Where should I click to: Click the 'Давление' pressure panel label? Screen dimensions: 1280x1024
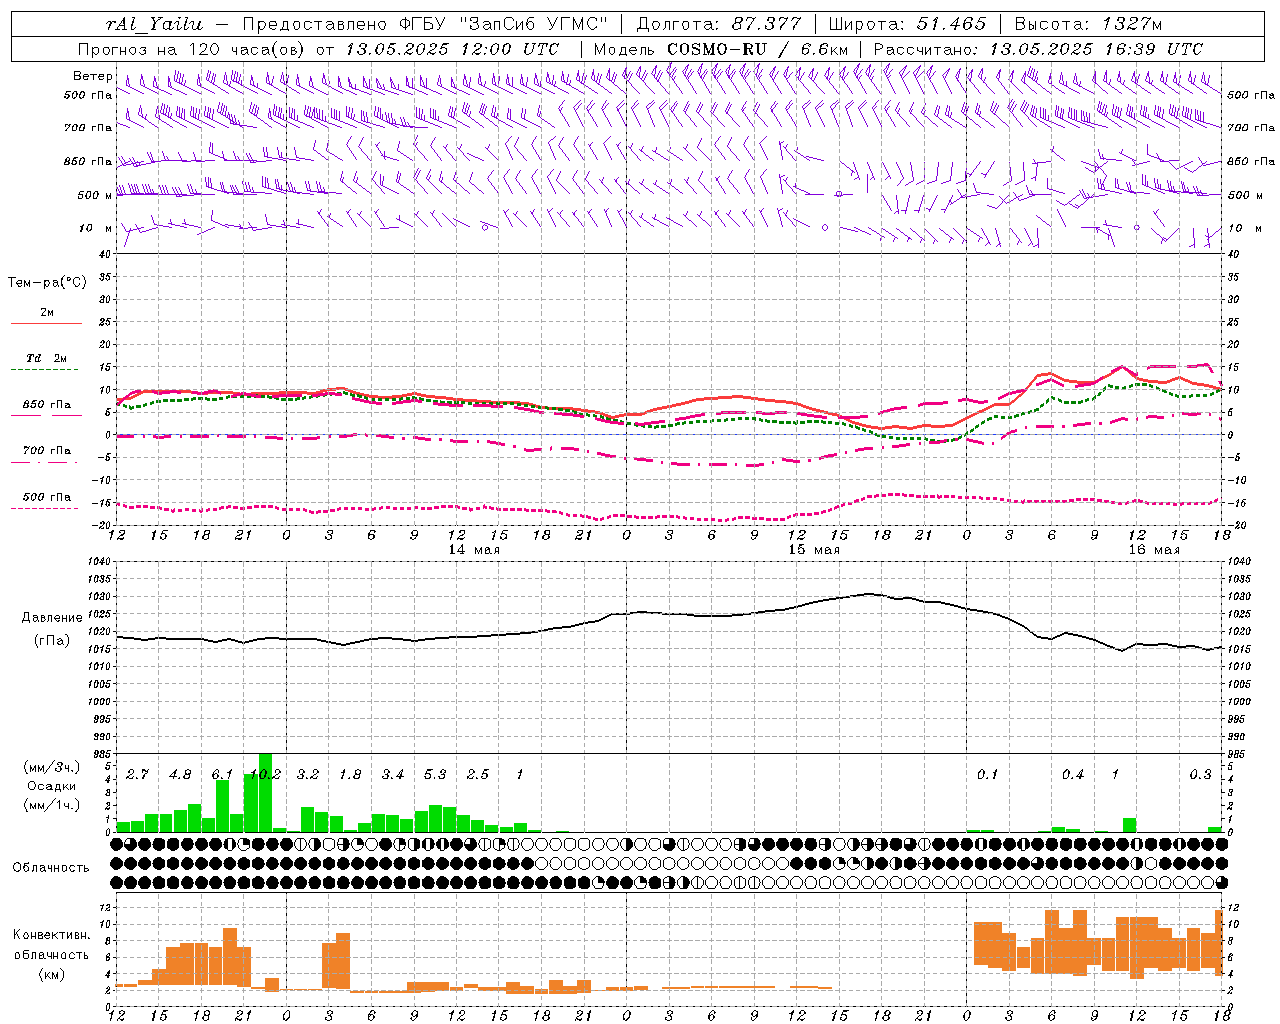click(x=52, y=618)
